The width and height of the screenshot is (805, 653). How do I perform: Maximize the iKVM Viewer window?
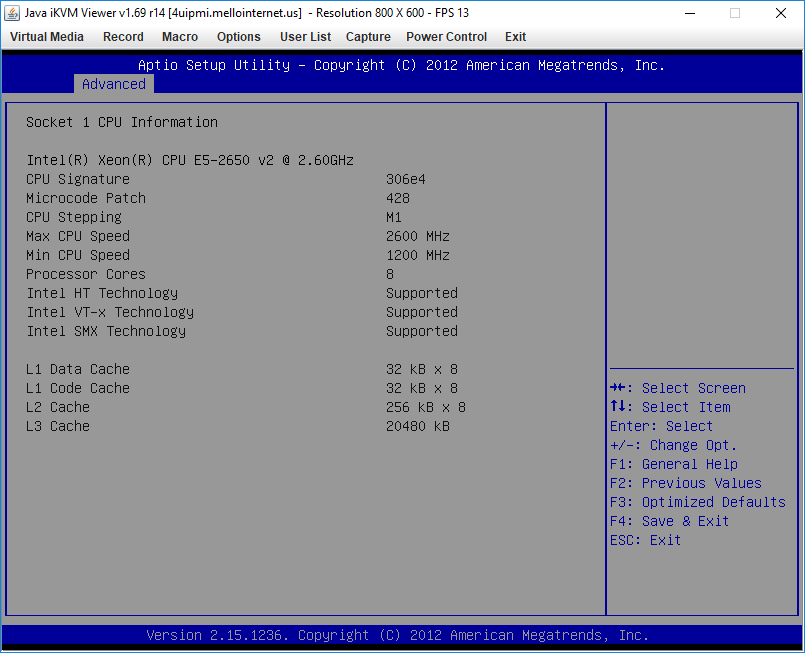coord(735,13)
